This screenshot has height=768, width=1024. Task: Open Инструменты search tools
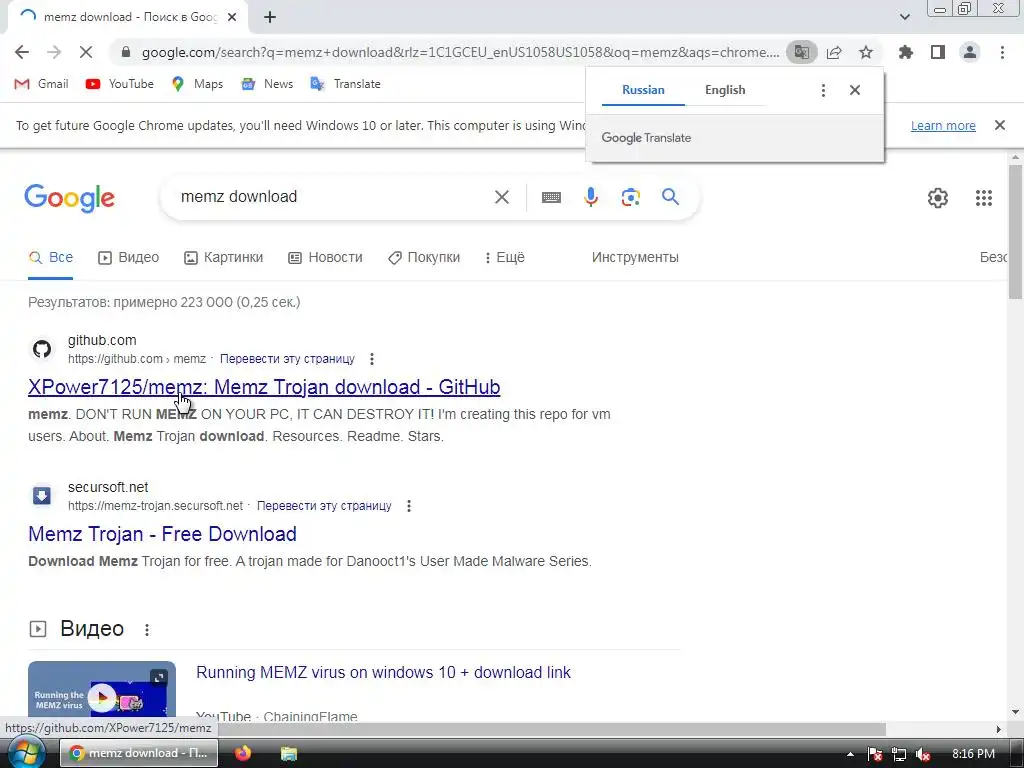tap(635, 257)
